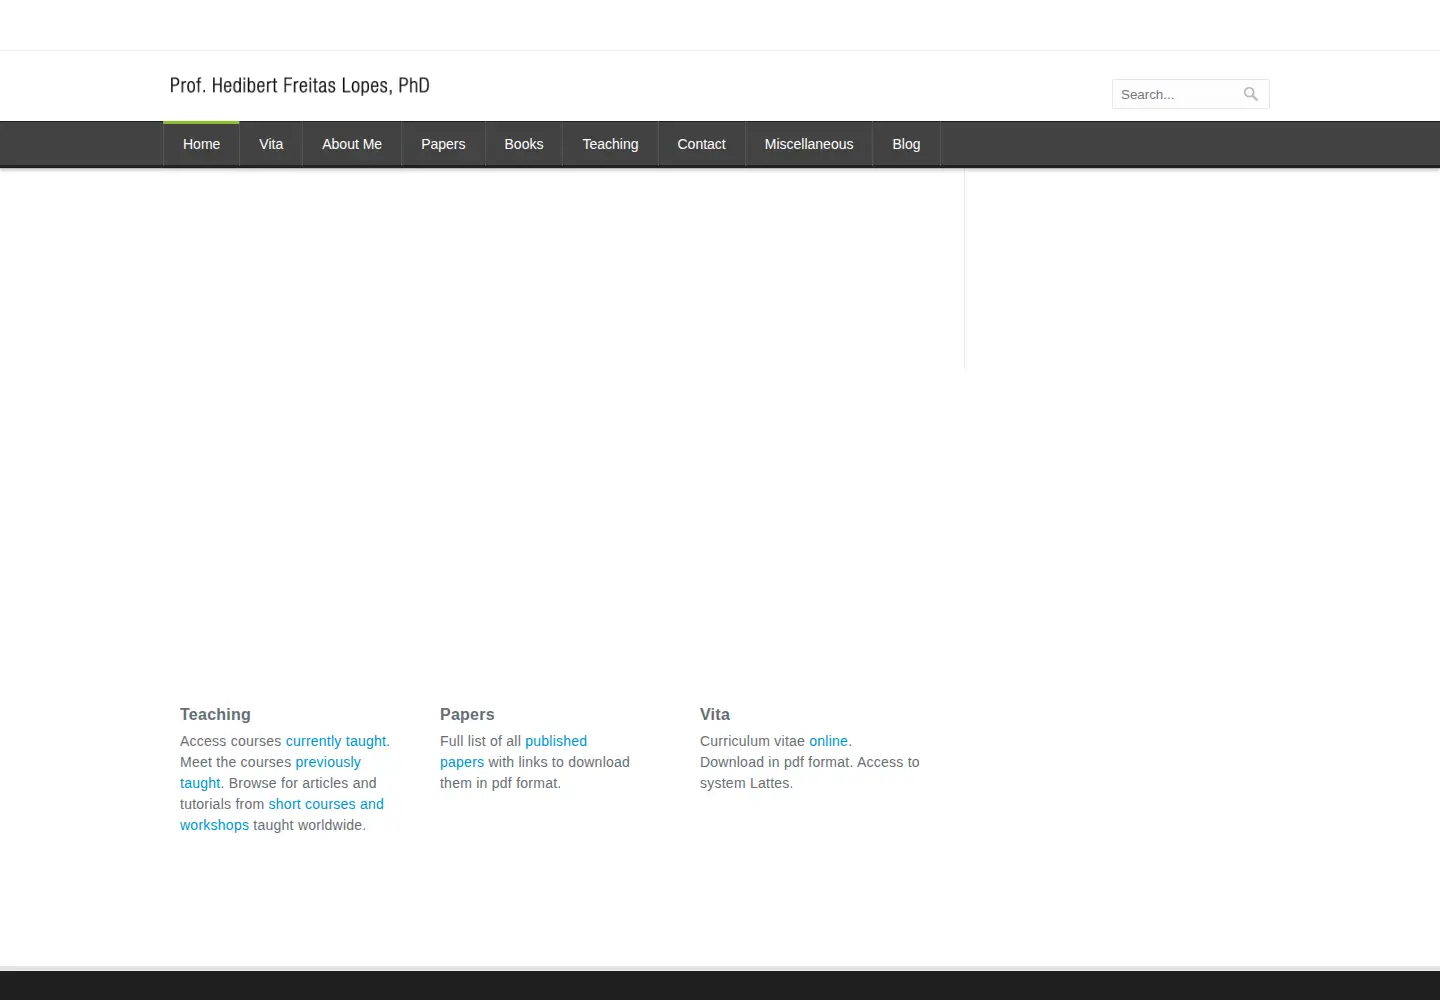The height and width of the screenshot is (1000, 1440).
Task: Open the curriculum vitae 'online' link
Action: [828, 741]
